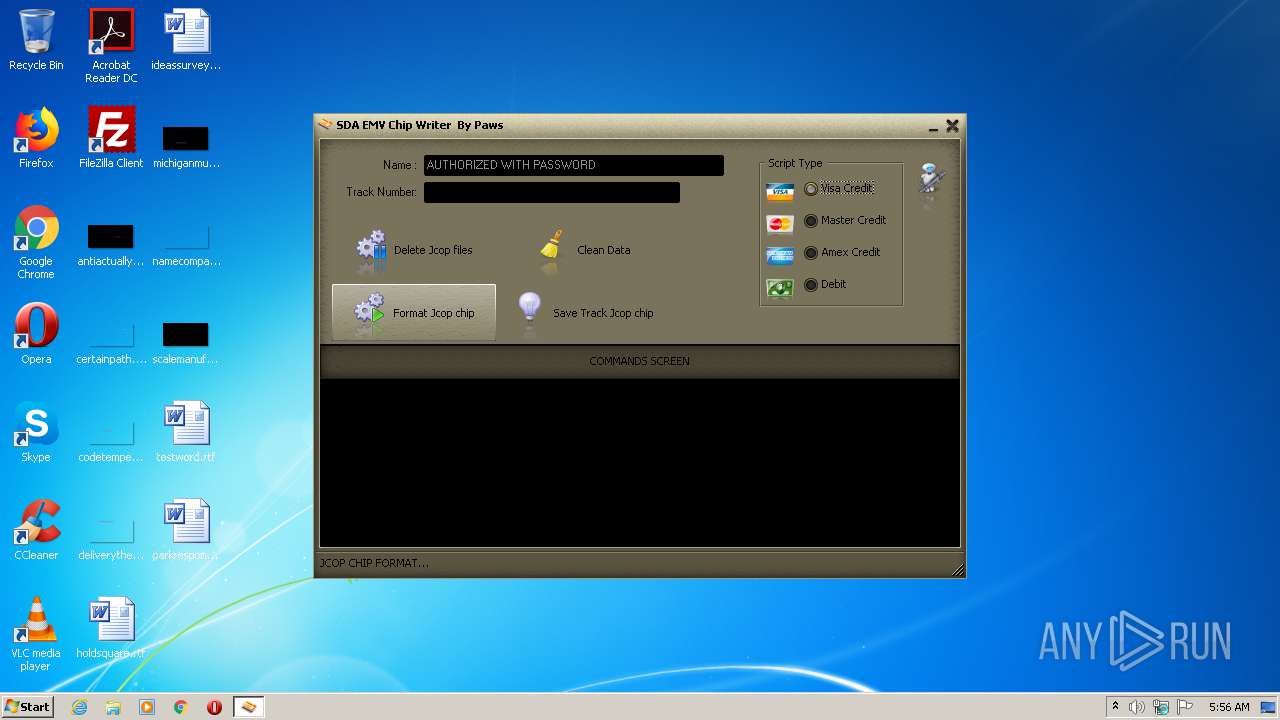Select the testword.rtf document icon
This screenshot has width=1280, height=720.
(x=186, y=433)
